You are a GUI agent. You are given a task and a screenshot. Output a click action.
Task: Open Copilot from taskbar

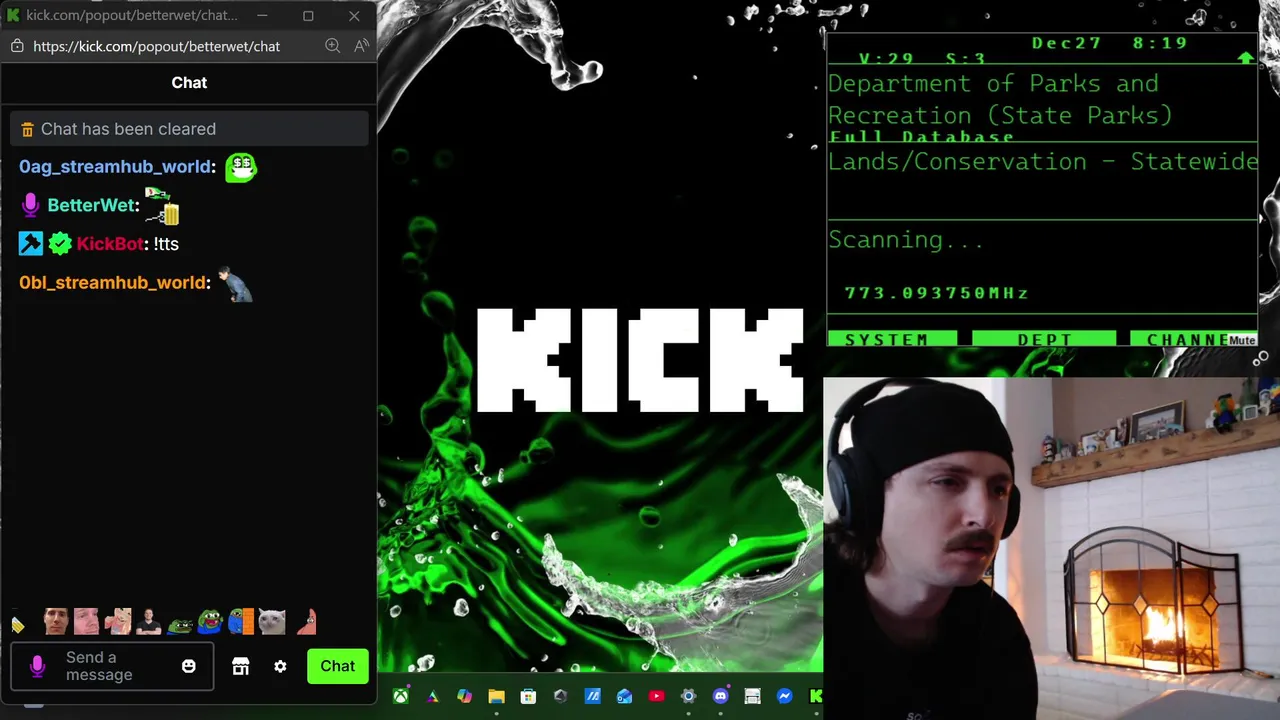464,696
